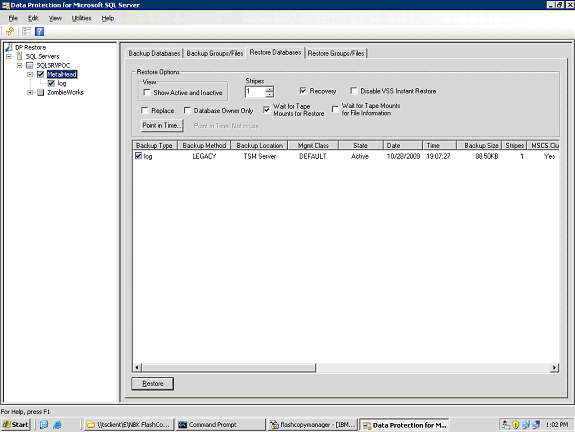
Task: Click the Restore button
Action: coord(153,384)
